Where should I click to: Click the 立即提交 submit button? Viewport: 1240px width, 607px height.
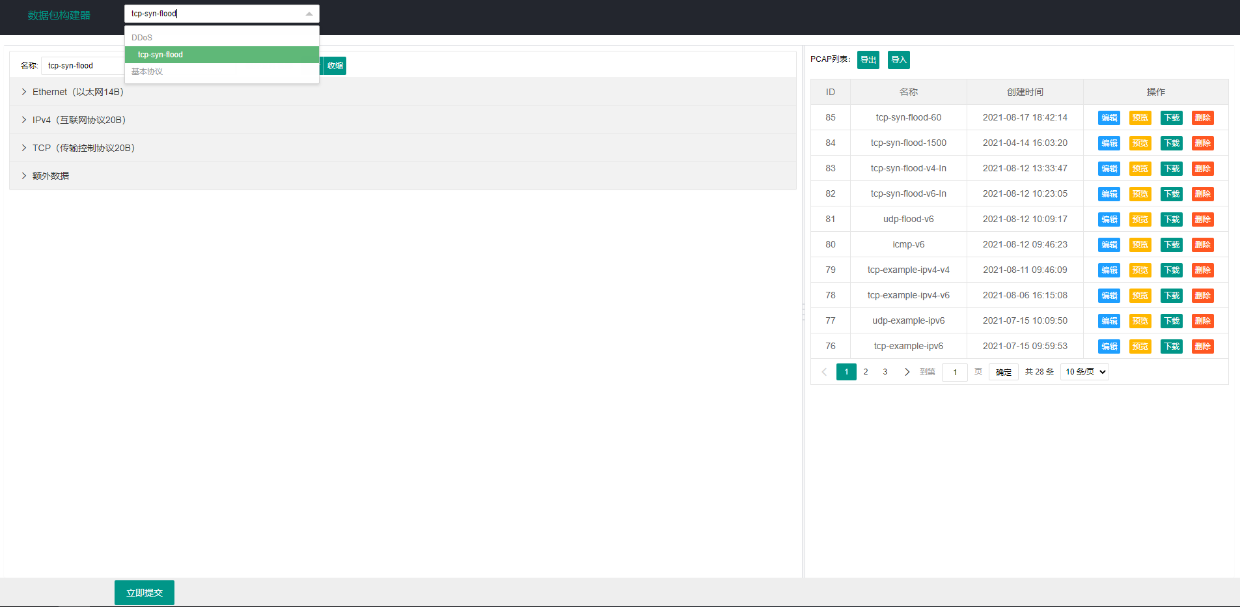(145, 592)
